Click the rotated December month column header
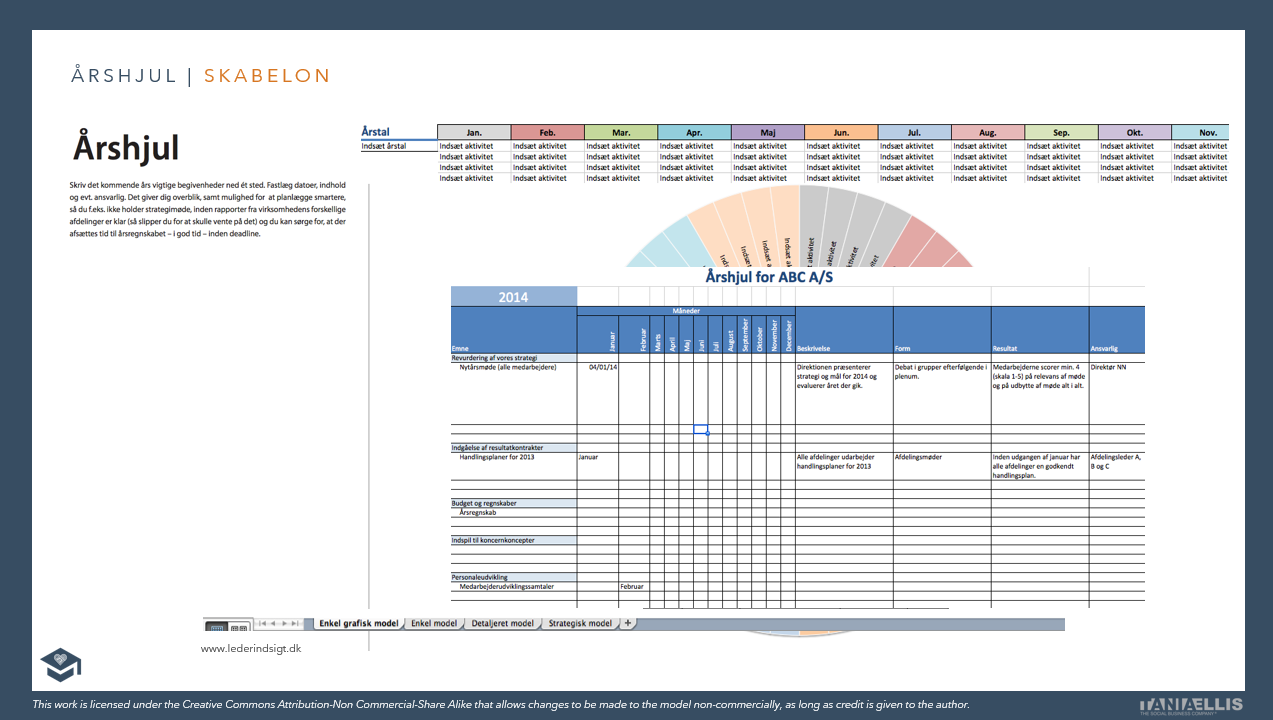The height and width of the screenshot is (720, 1273). tap(789, 335)
